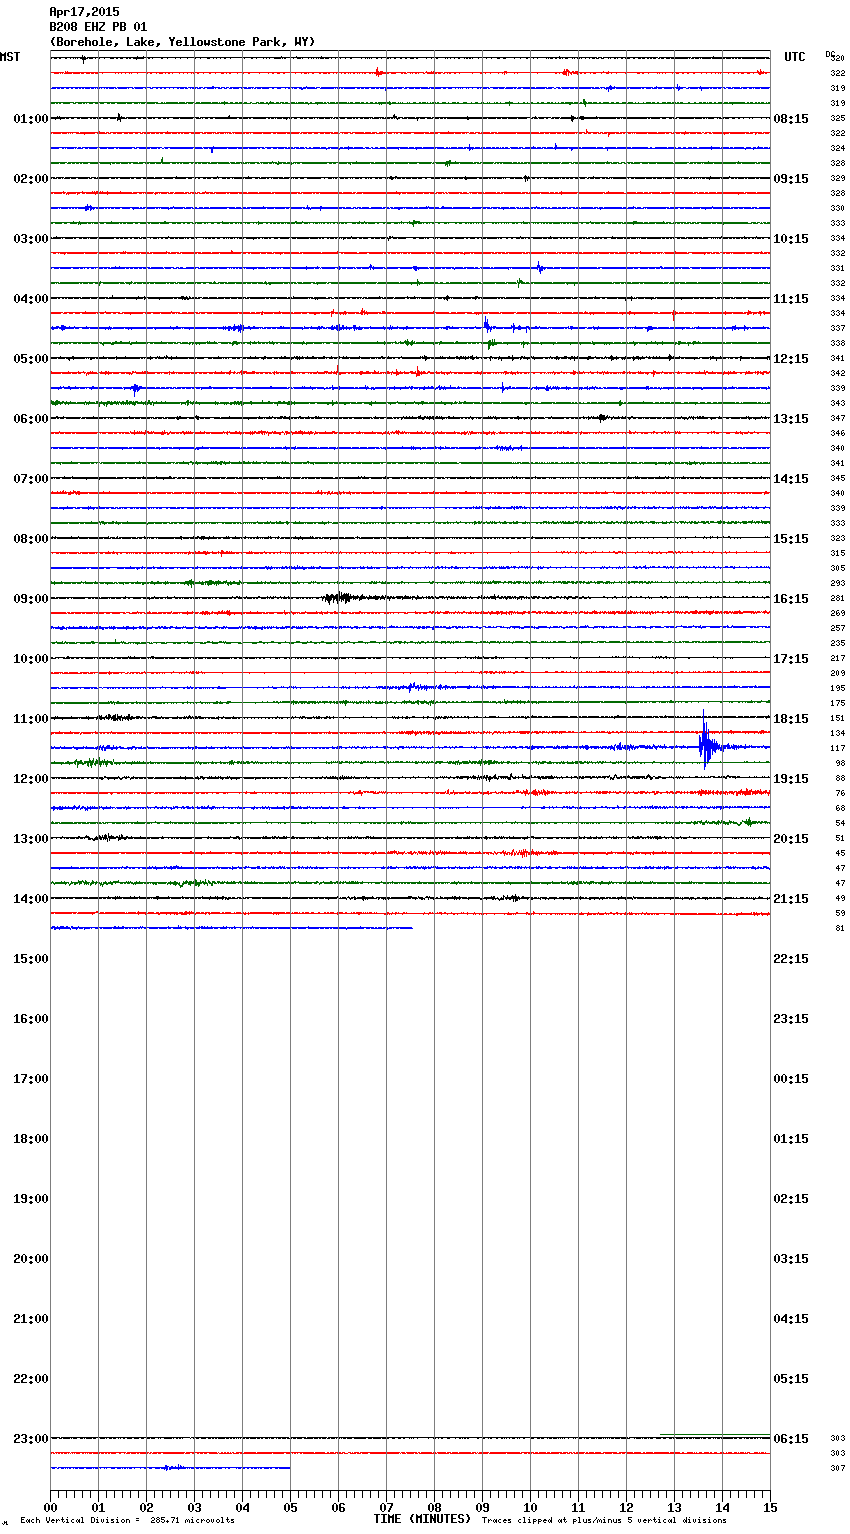
Task: Click the date label Apr17,2015
Action: (x=84, y=12)
